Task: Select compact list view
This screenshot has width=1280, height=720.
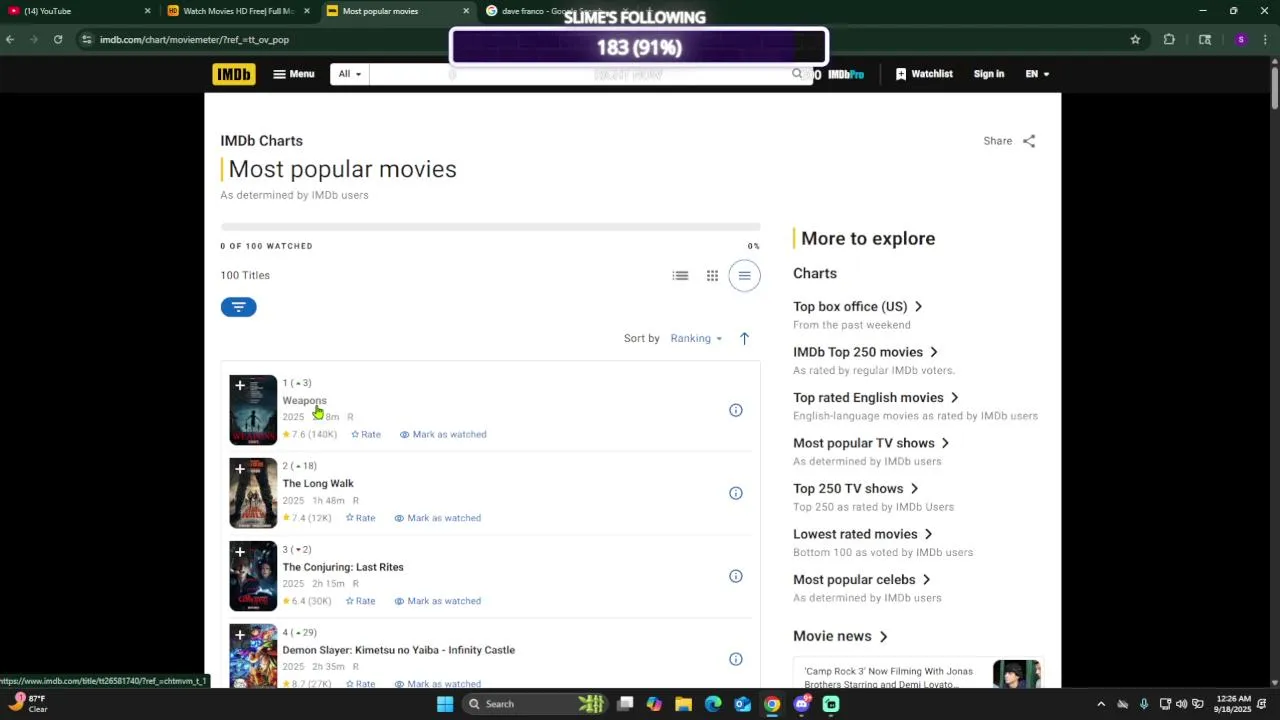Action: [744, 276]
